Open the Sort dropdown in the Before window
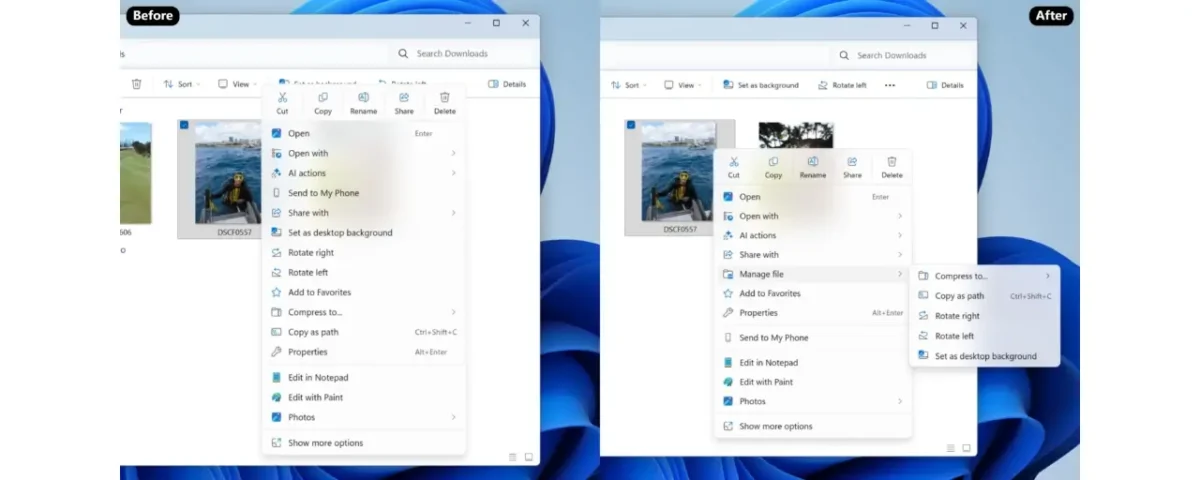The image size is (1200, 480). [x=182, y=84]
